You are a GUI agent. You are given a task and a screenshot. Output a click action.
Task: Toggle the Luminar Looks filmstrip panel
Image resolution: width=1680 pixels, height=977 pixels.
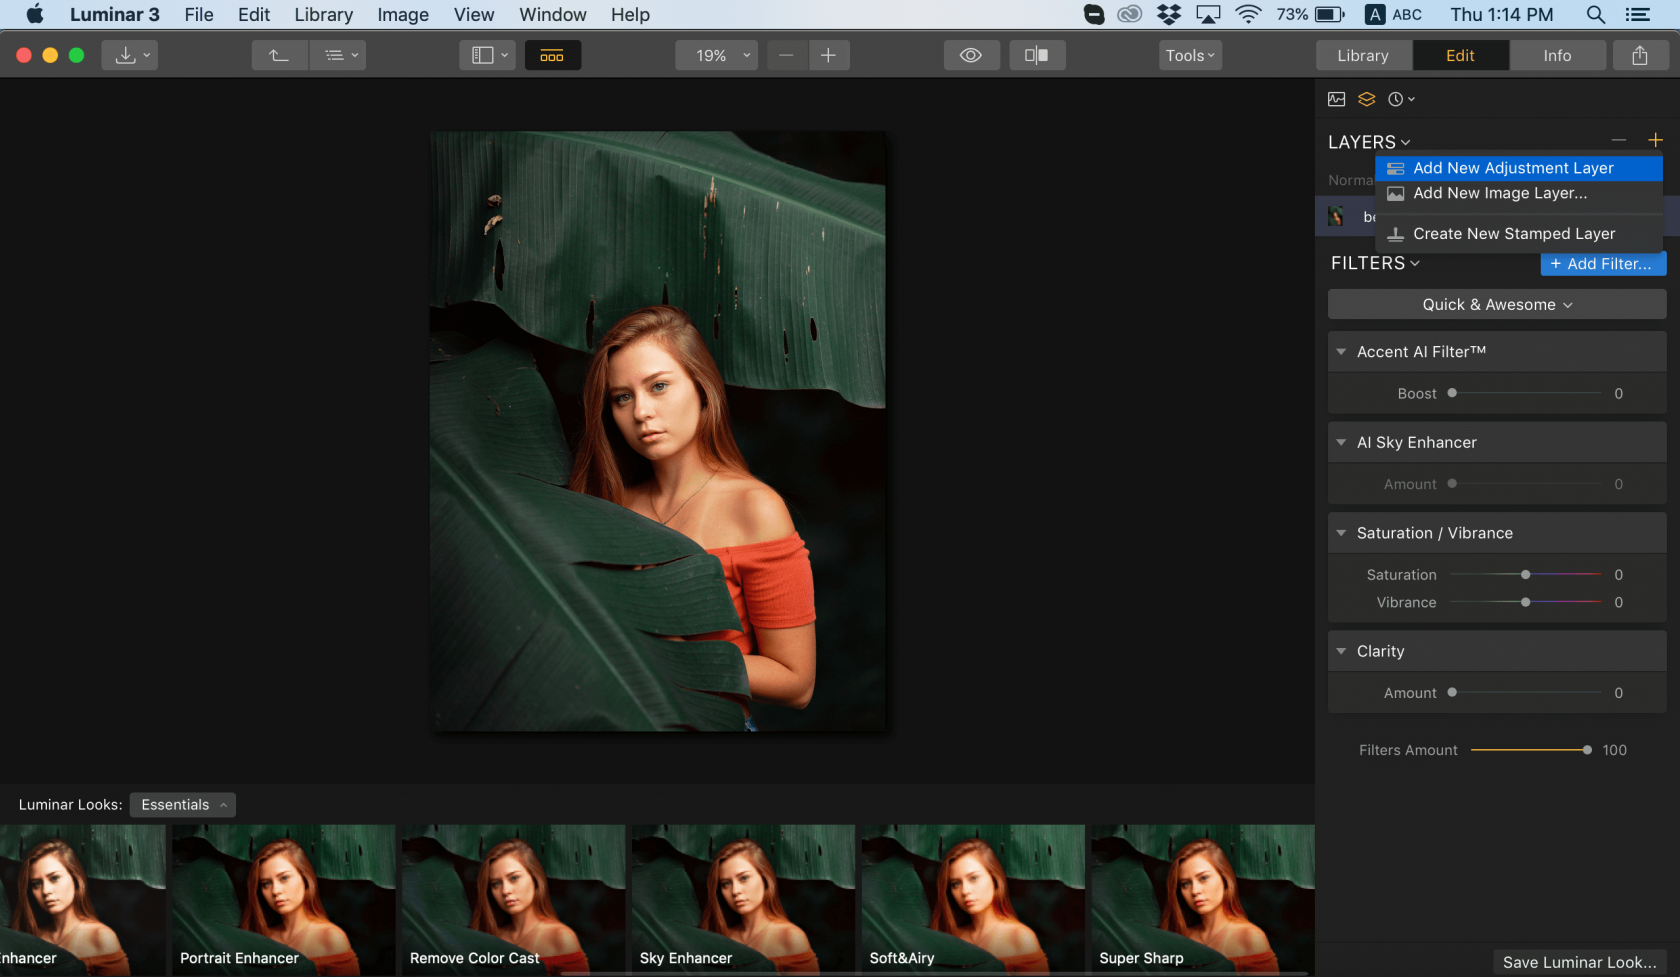pyautogui.click(x=552, y=56)
